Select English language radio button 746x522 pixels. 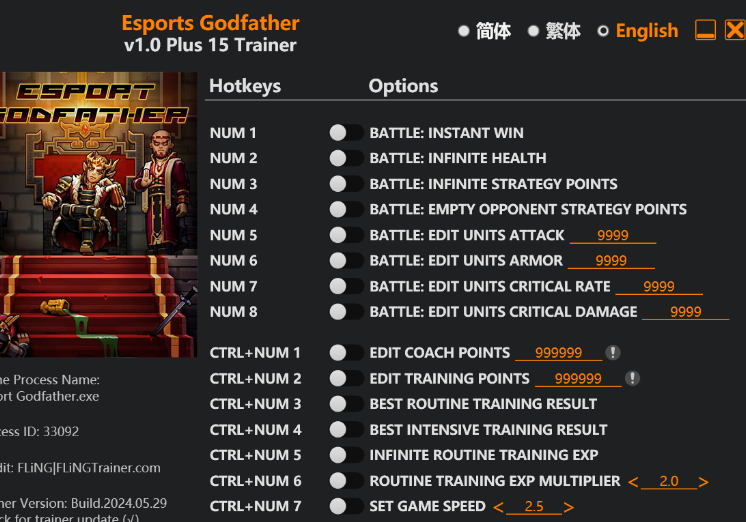click(603, 31)
